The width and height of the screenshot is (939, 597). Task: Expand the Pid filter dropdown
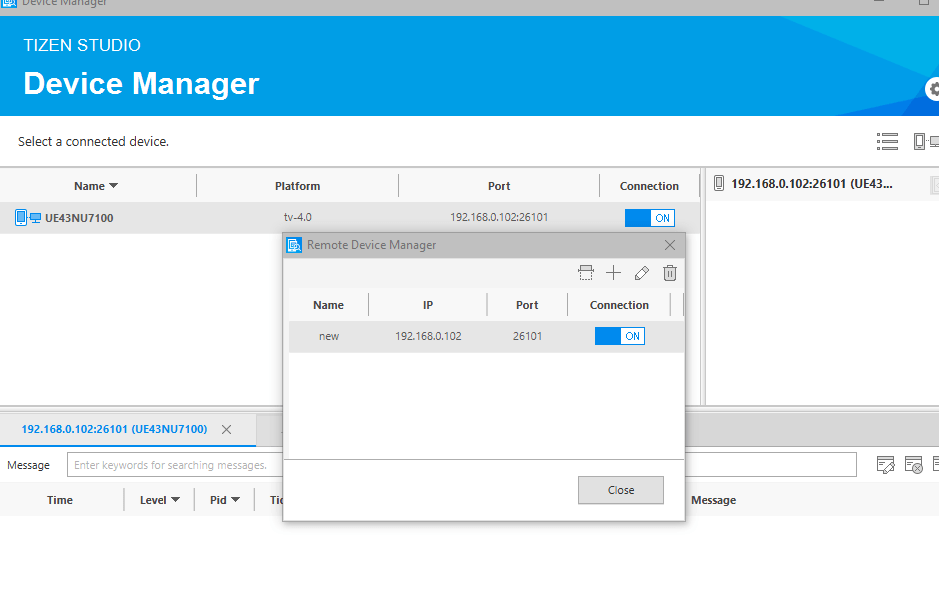pos(235,500)
